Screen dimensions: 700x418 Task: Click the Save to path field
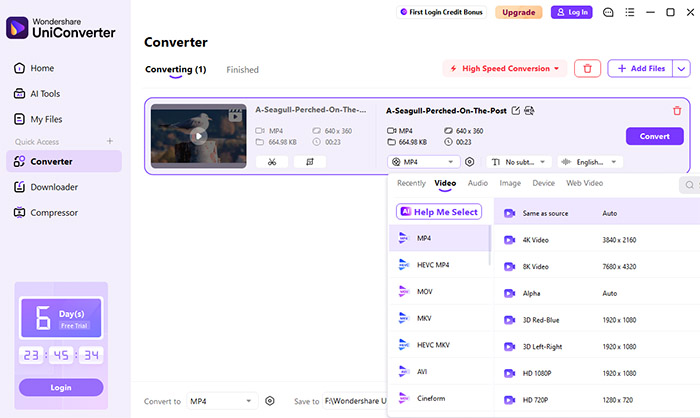click(355, 401)
